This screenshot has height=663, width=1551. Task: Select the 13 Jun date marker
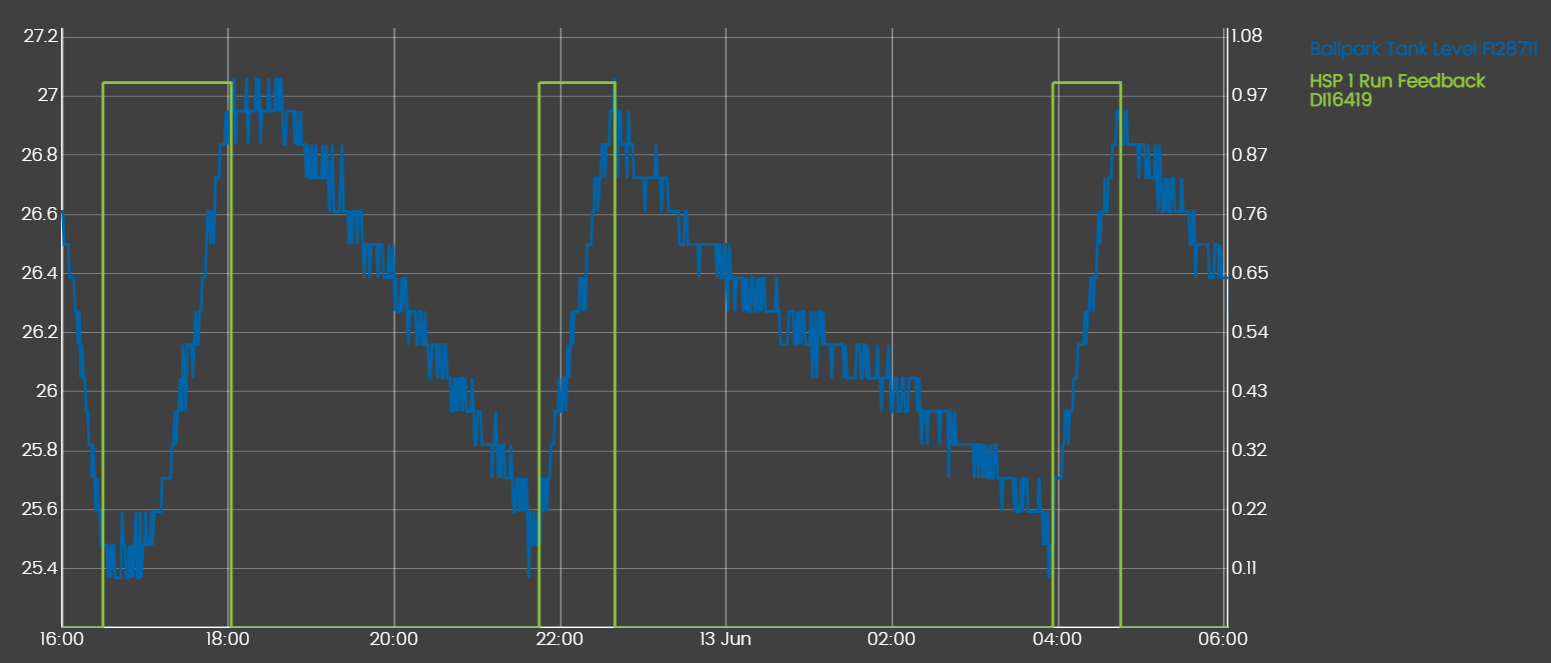coord(726,639)
